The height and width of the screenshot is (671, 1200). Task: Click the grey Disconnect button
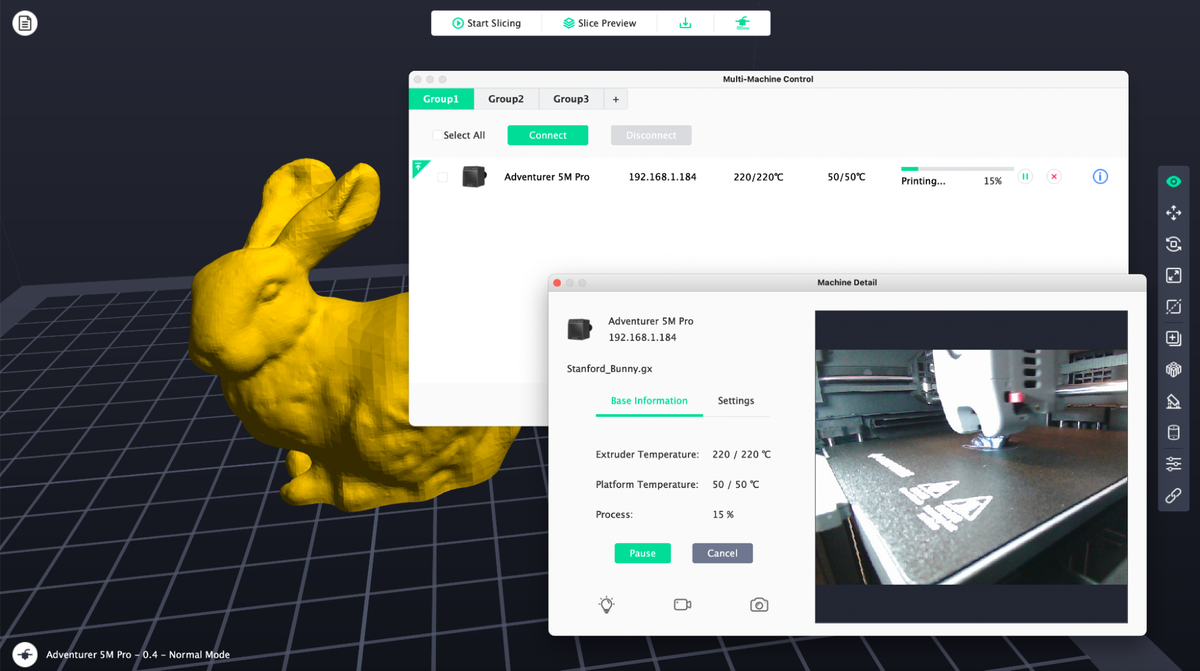pos(651,135)
